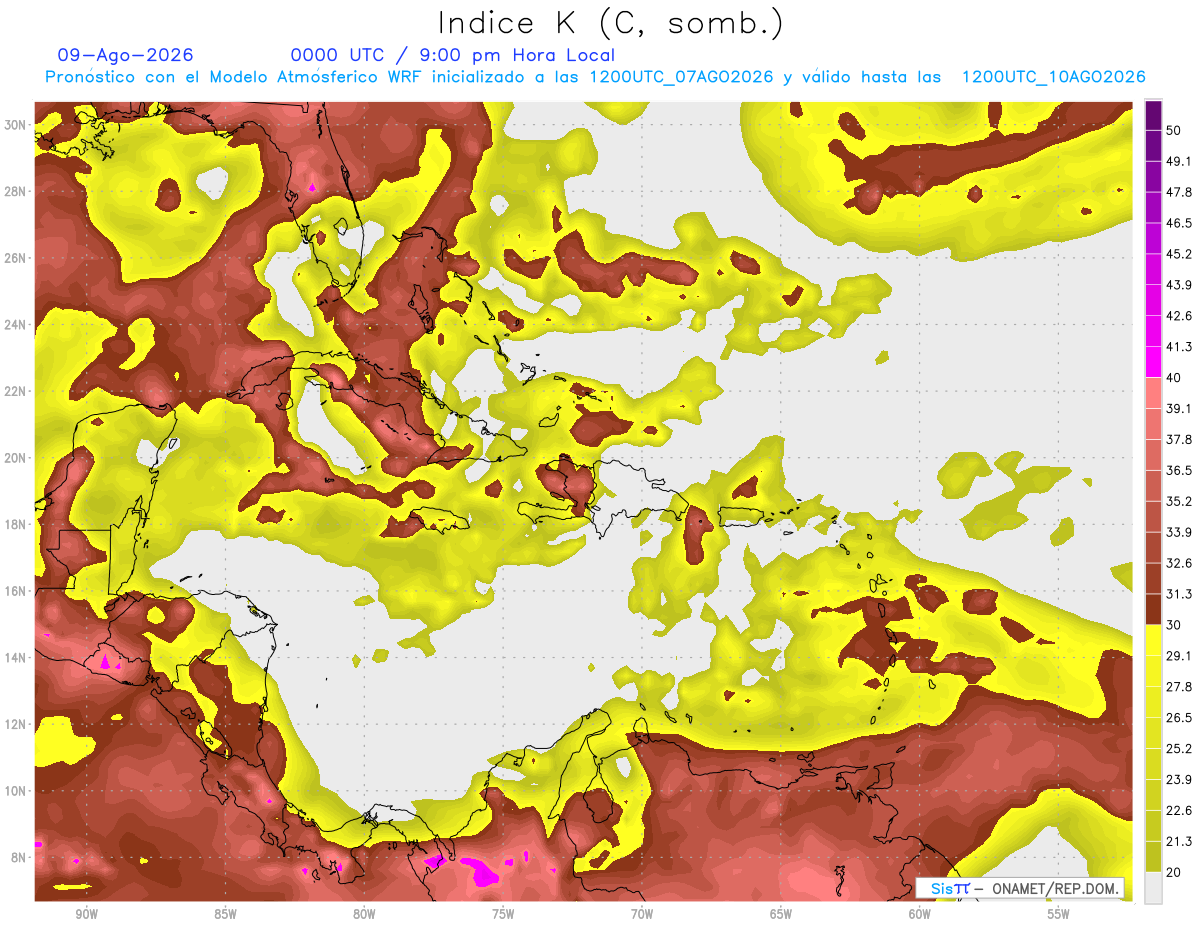This screenshot has height=927, width=1200.
Task: Click the '55W' longitude label
Action: pos(1059,914)
